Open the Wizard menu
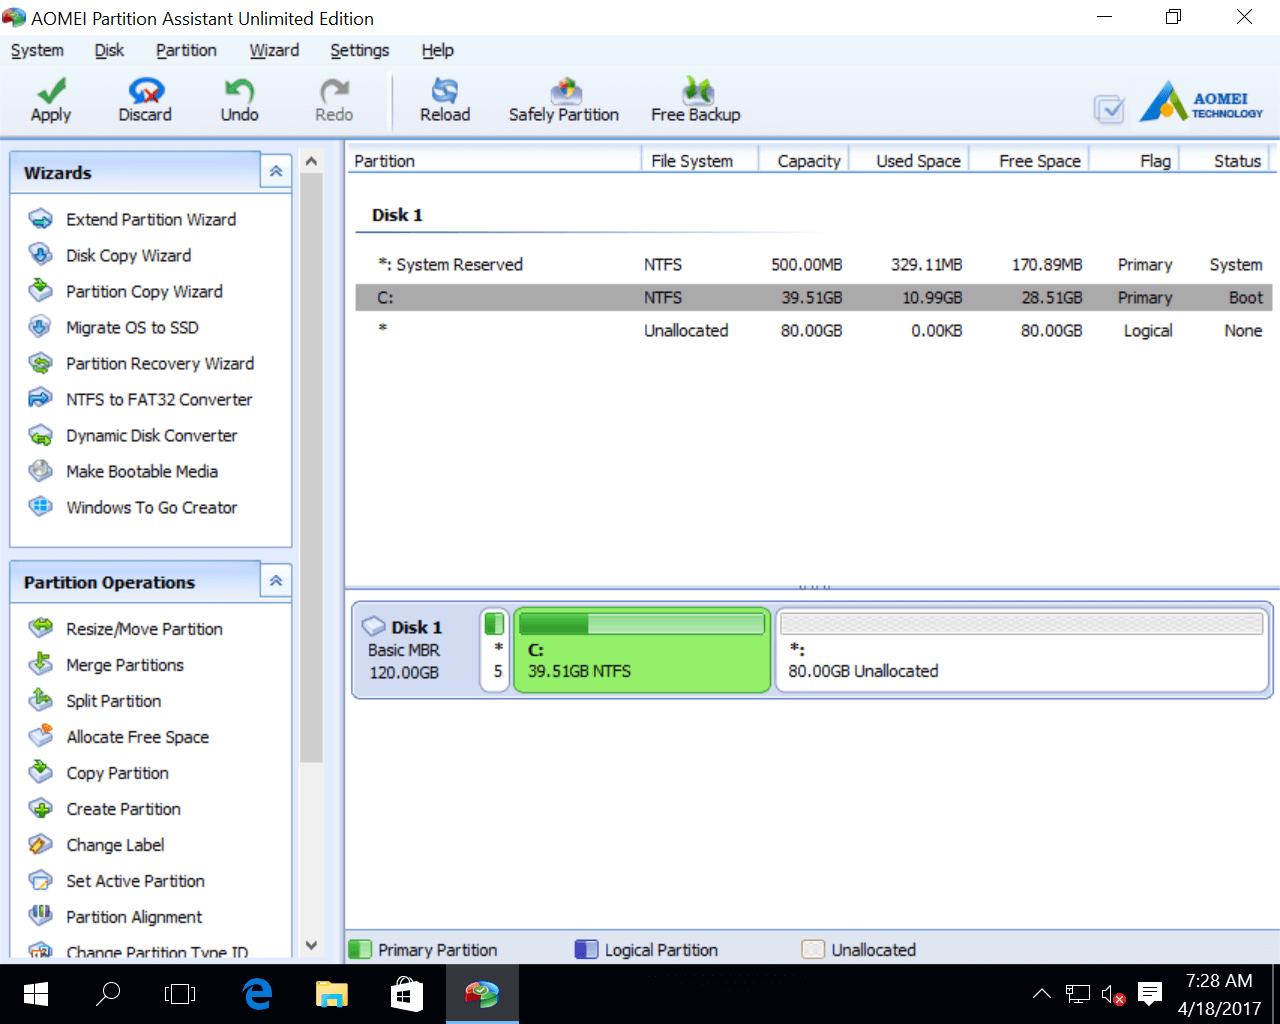This screenshot has width=1280, height=1024. [x=274, y=50]
